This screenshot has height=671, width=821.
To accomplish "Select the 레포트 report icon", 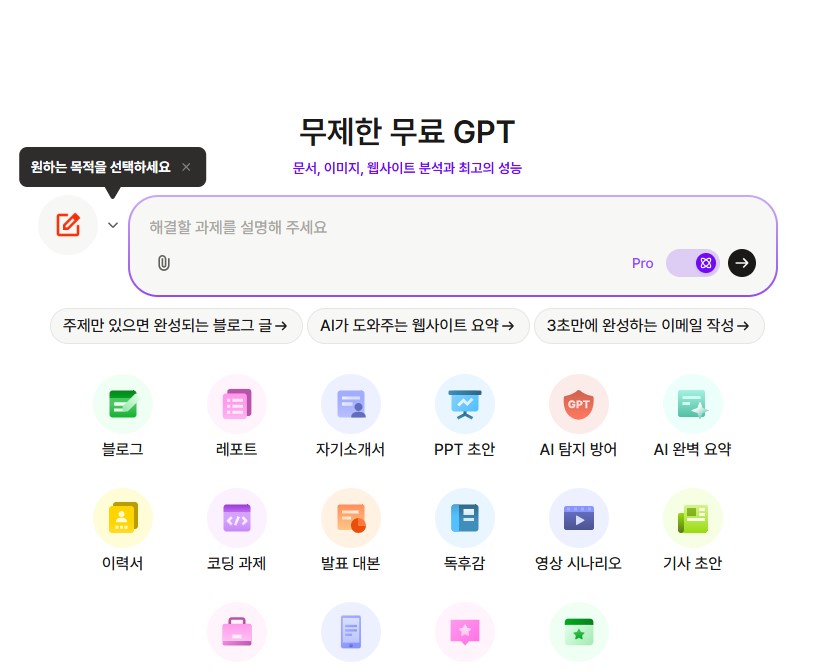I will [237, 404].
